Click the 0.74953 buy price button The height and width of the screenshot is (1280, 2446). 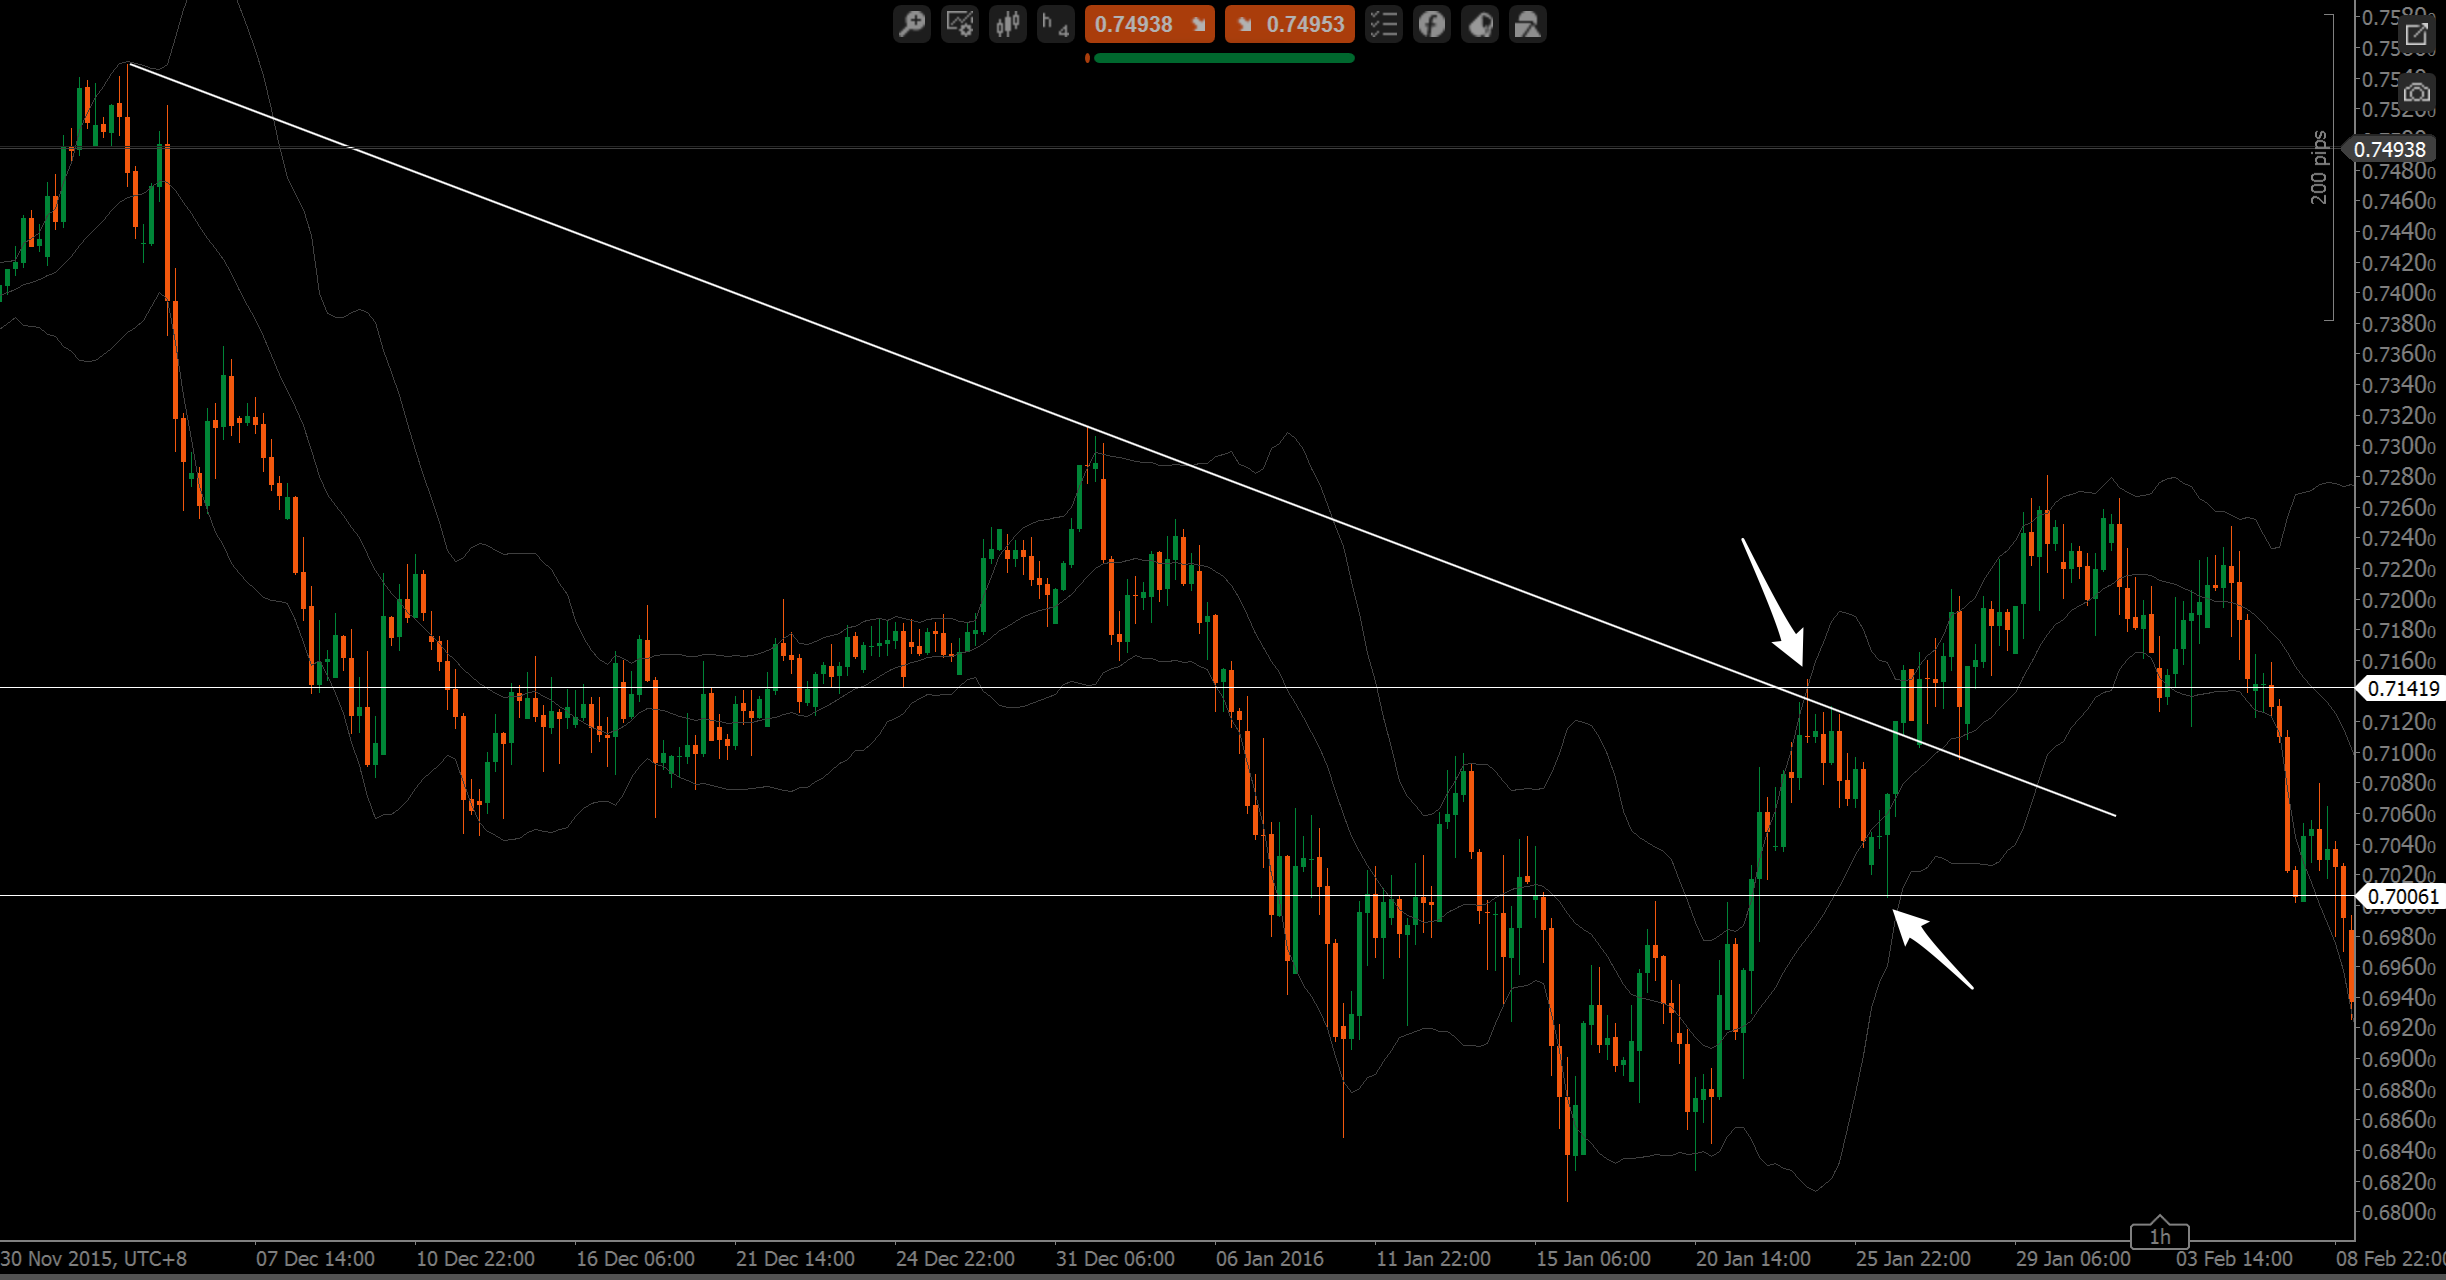point(1290,24)
